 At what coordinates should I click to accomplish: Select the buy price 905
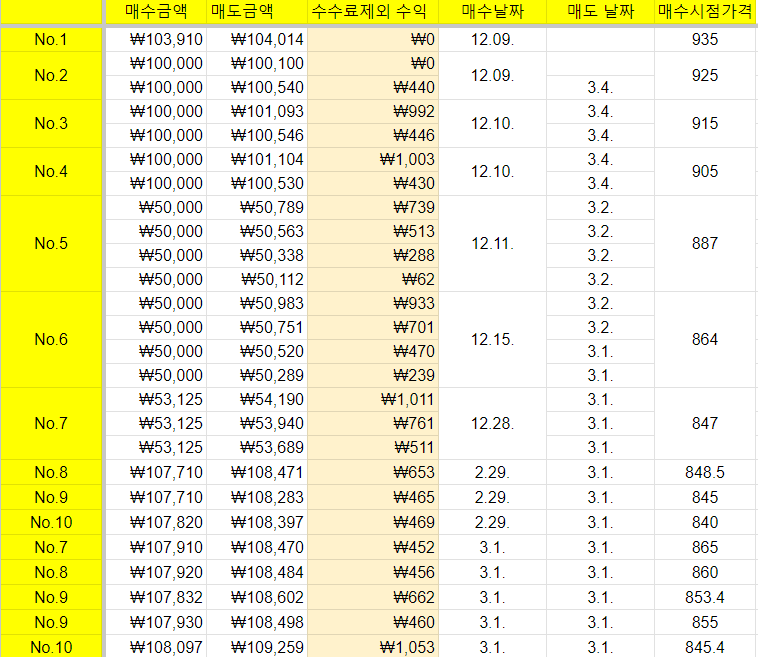pyautogui.click(x=705, y=171)
